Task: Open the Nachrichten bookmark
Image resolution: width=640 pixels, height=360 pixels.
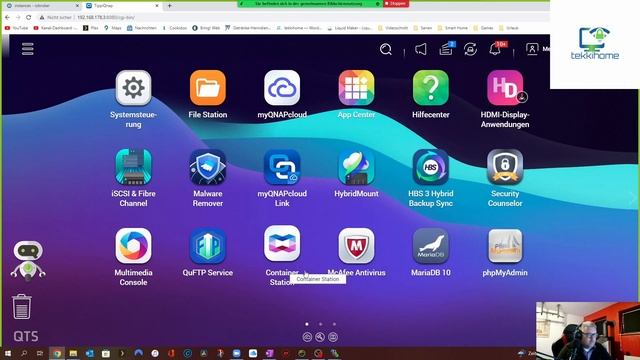Action: coord(142,28)
